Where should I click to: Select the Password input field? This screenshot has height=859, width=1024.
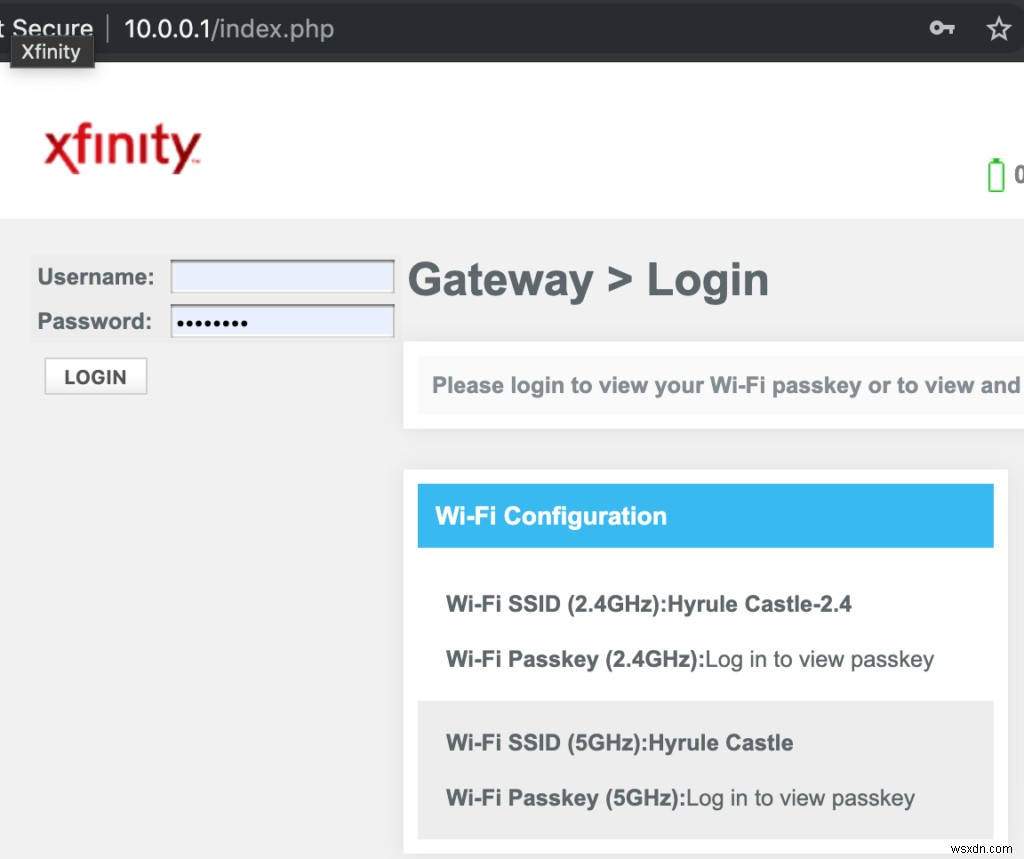click(x=282, y=321)
